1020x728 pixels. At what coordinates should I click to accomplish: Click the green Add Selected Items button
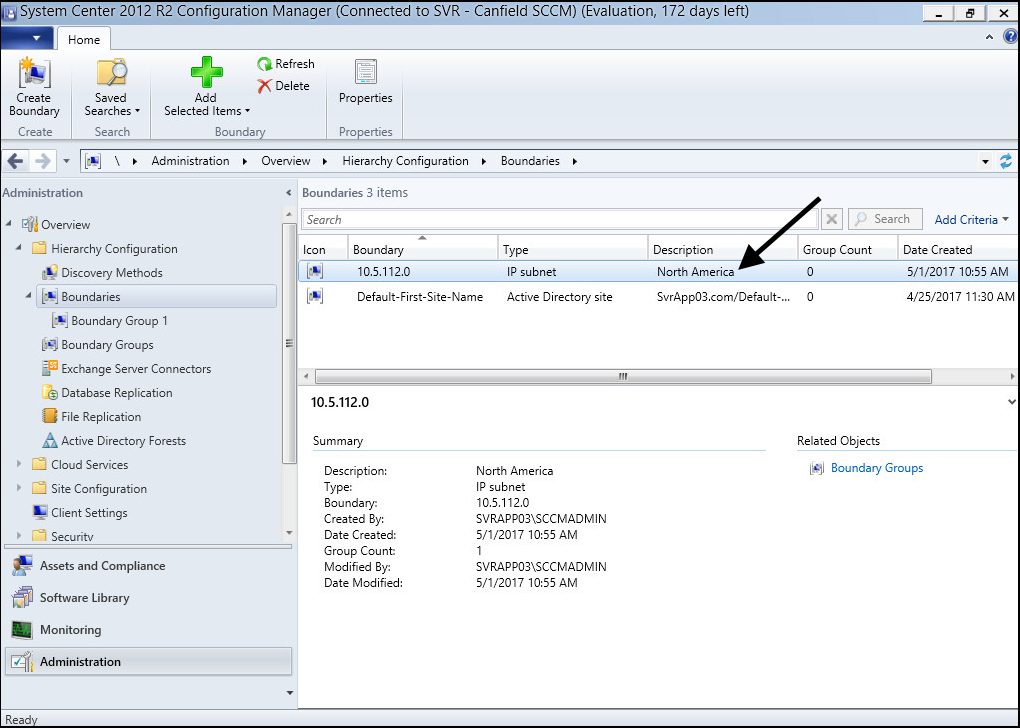click(x=206, y=87)
